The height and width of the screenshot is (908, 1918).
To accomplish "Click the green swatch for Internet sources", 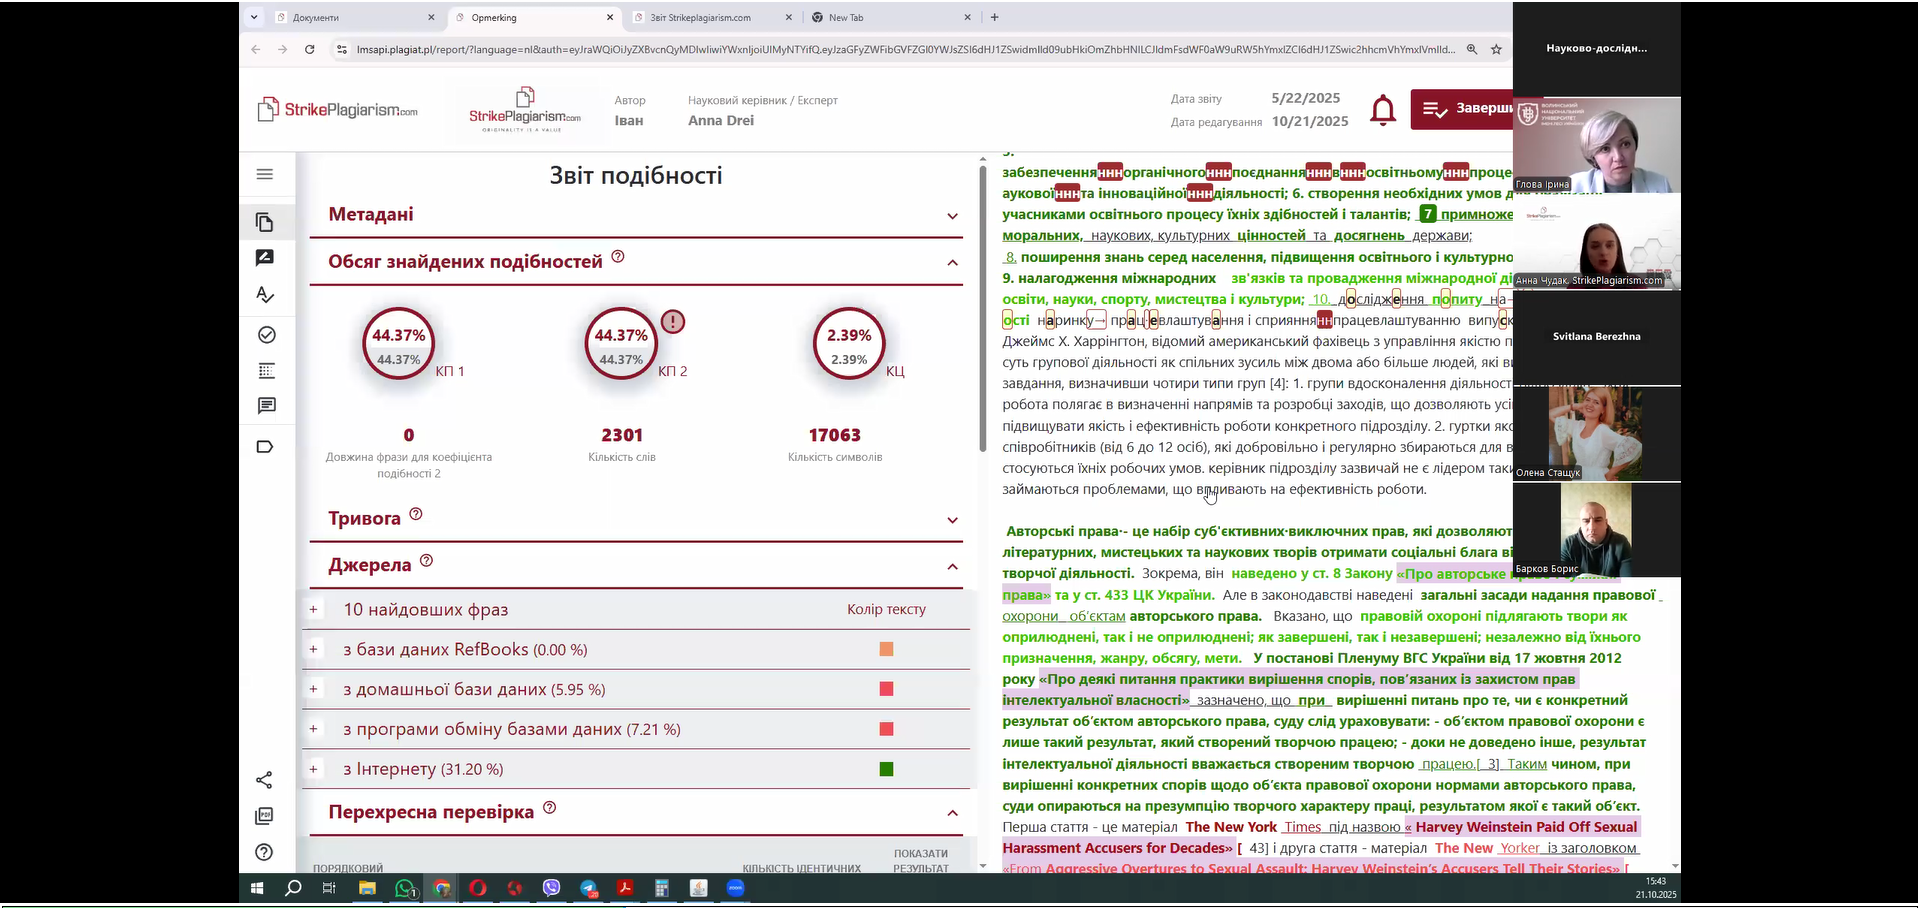I will (x=886, y=769).
